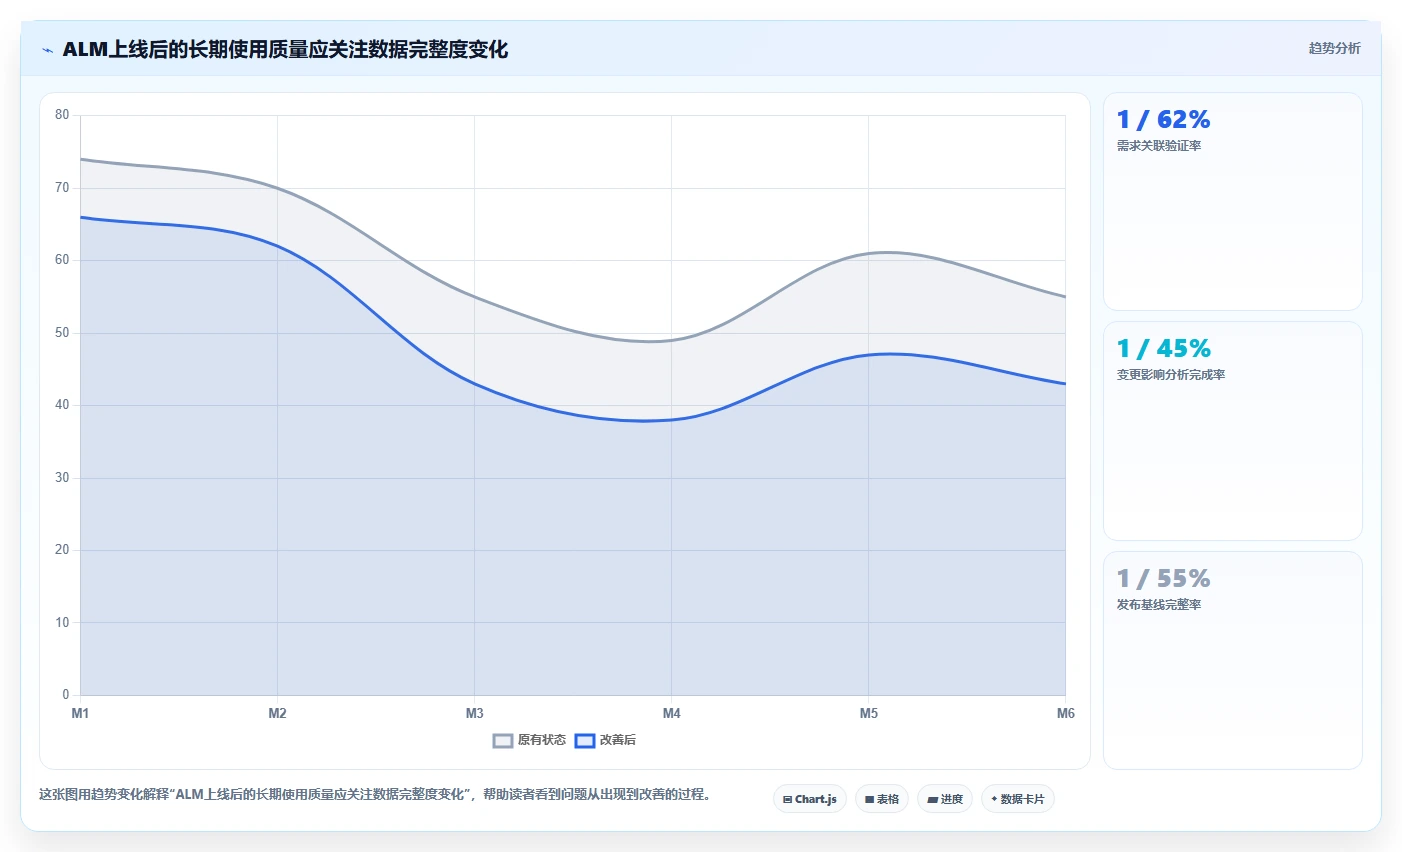Click the 1 / 62% value text
The width and height of the screenshot is (1402, 852).
pos(1163,119)
